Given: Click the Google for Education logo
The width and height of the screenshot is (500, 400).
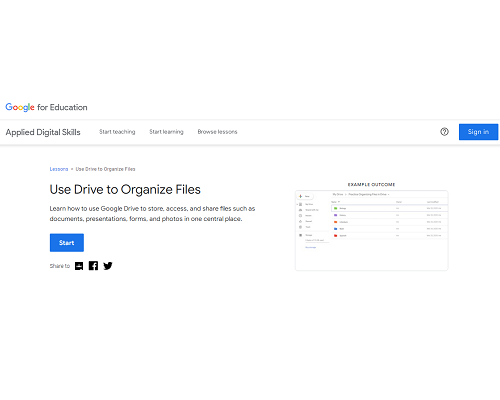Looking at the screenshot, I should 46,107.
